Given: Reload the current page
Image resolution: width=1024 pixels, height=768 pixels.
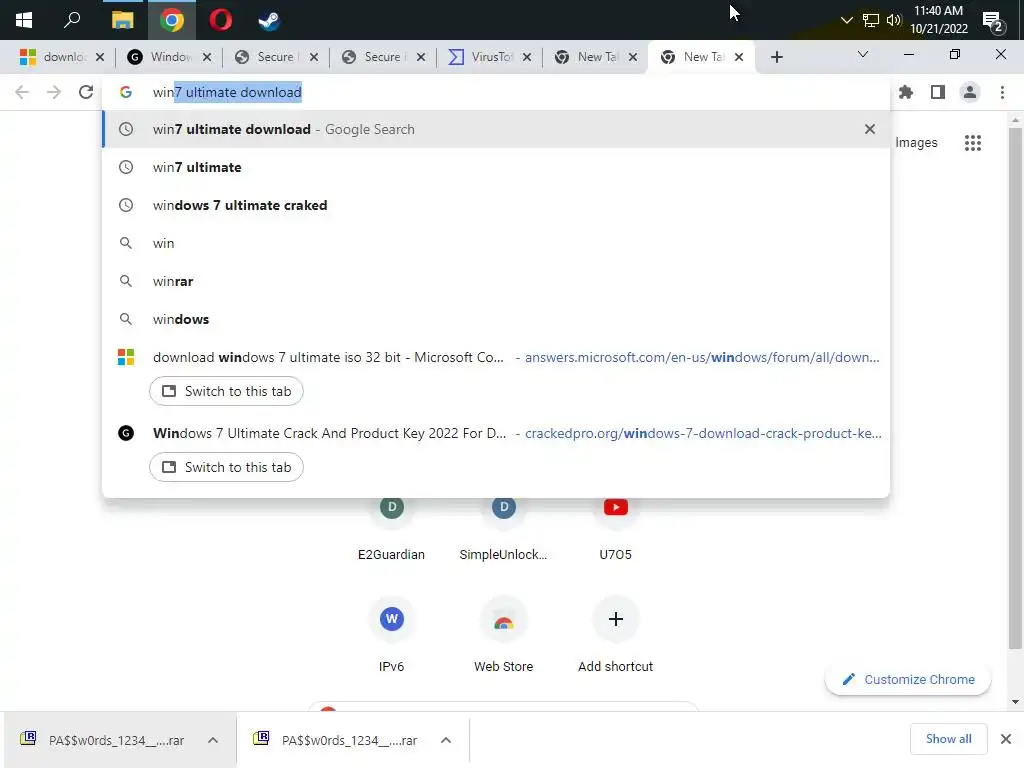Looking at the screenshot, I should coord(86,92).
